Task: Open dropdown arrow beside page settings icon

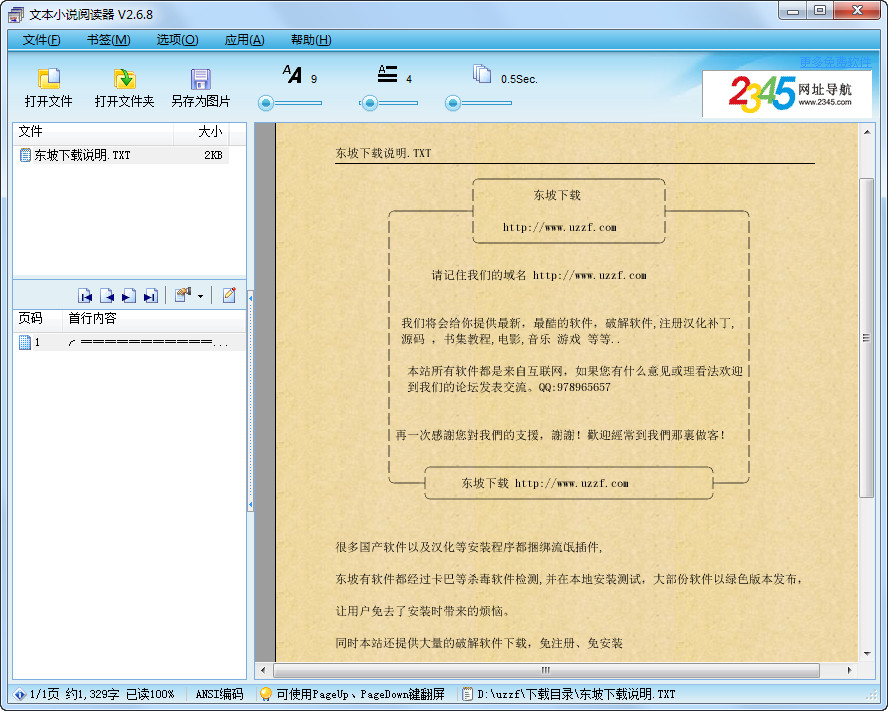Action: pos(200,296)
